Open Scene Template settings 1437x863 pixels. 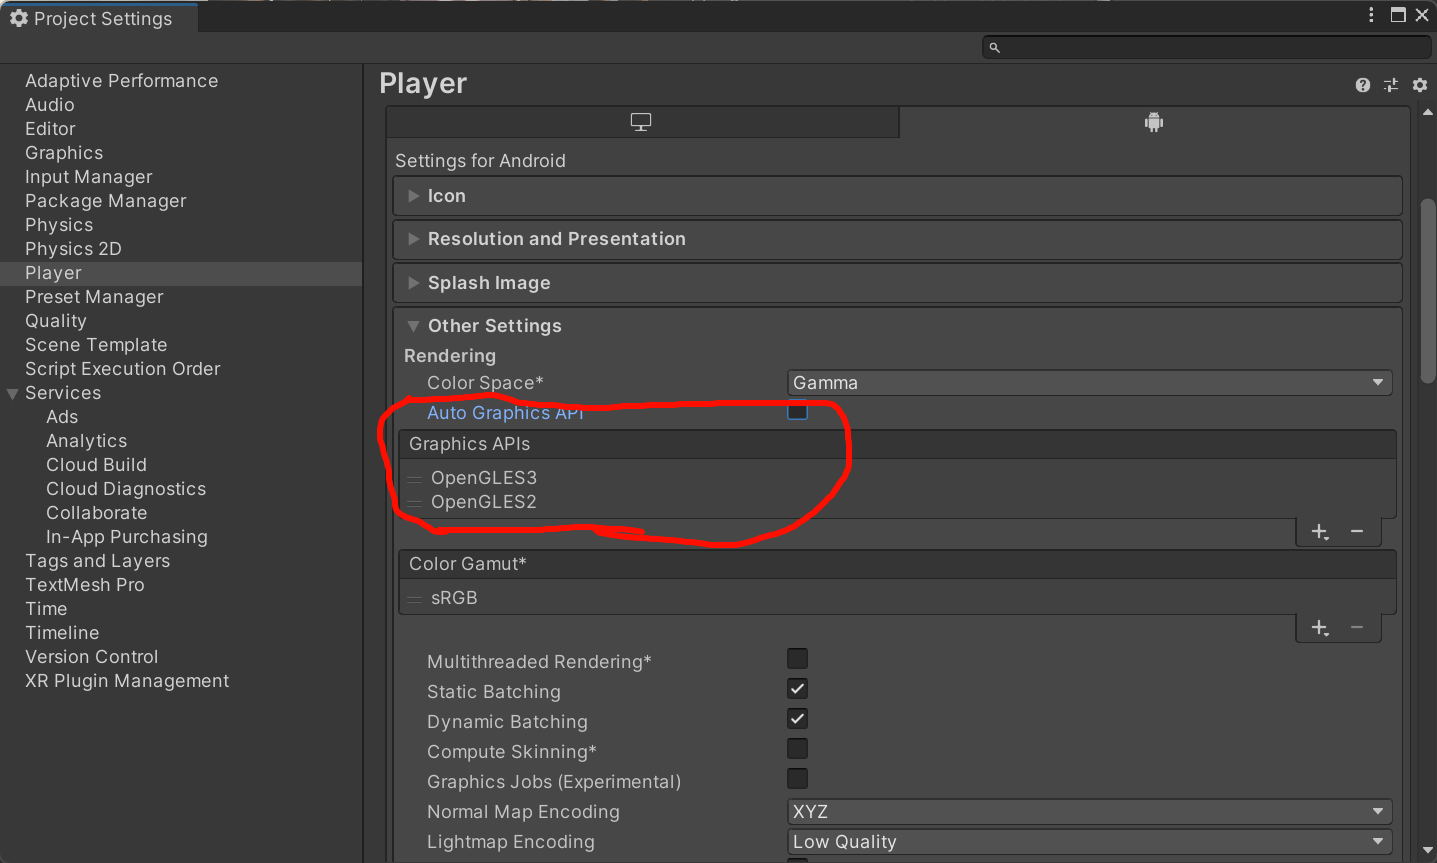coord(96,345)
